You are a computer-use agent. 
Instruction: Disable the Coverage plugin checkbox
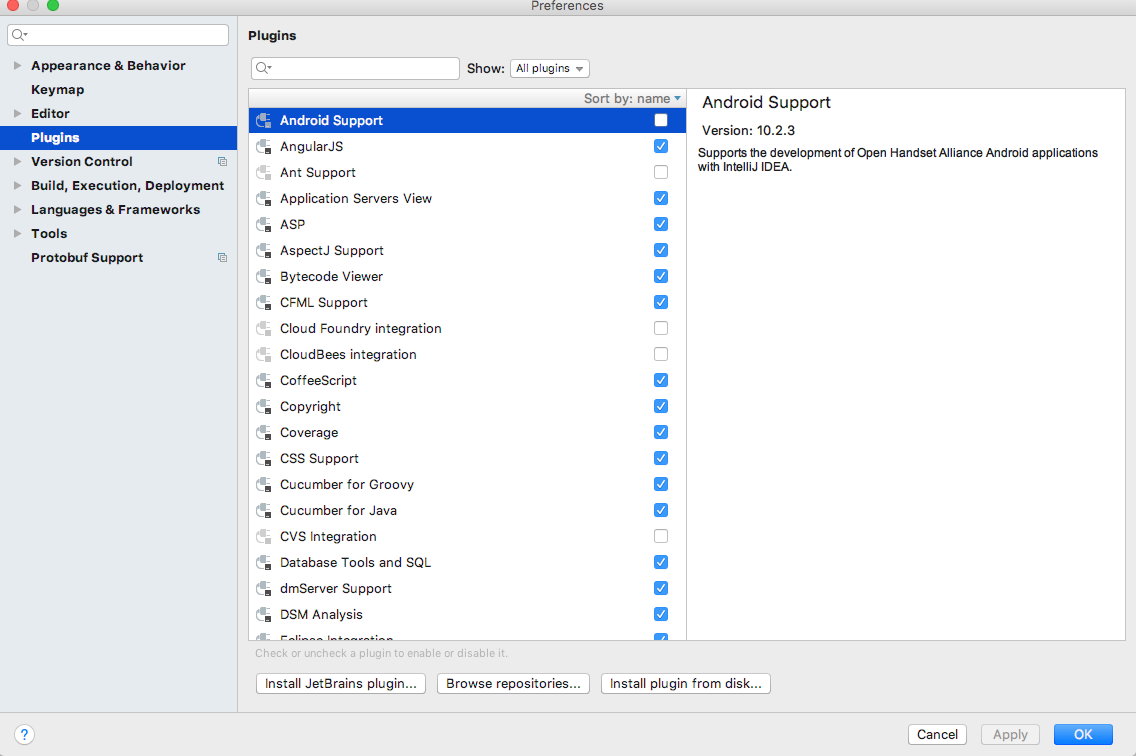point(661,433)
